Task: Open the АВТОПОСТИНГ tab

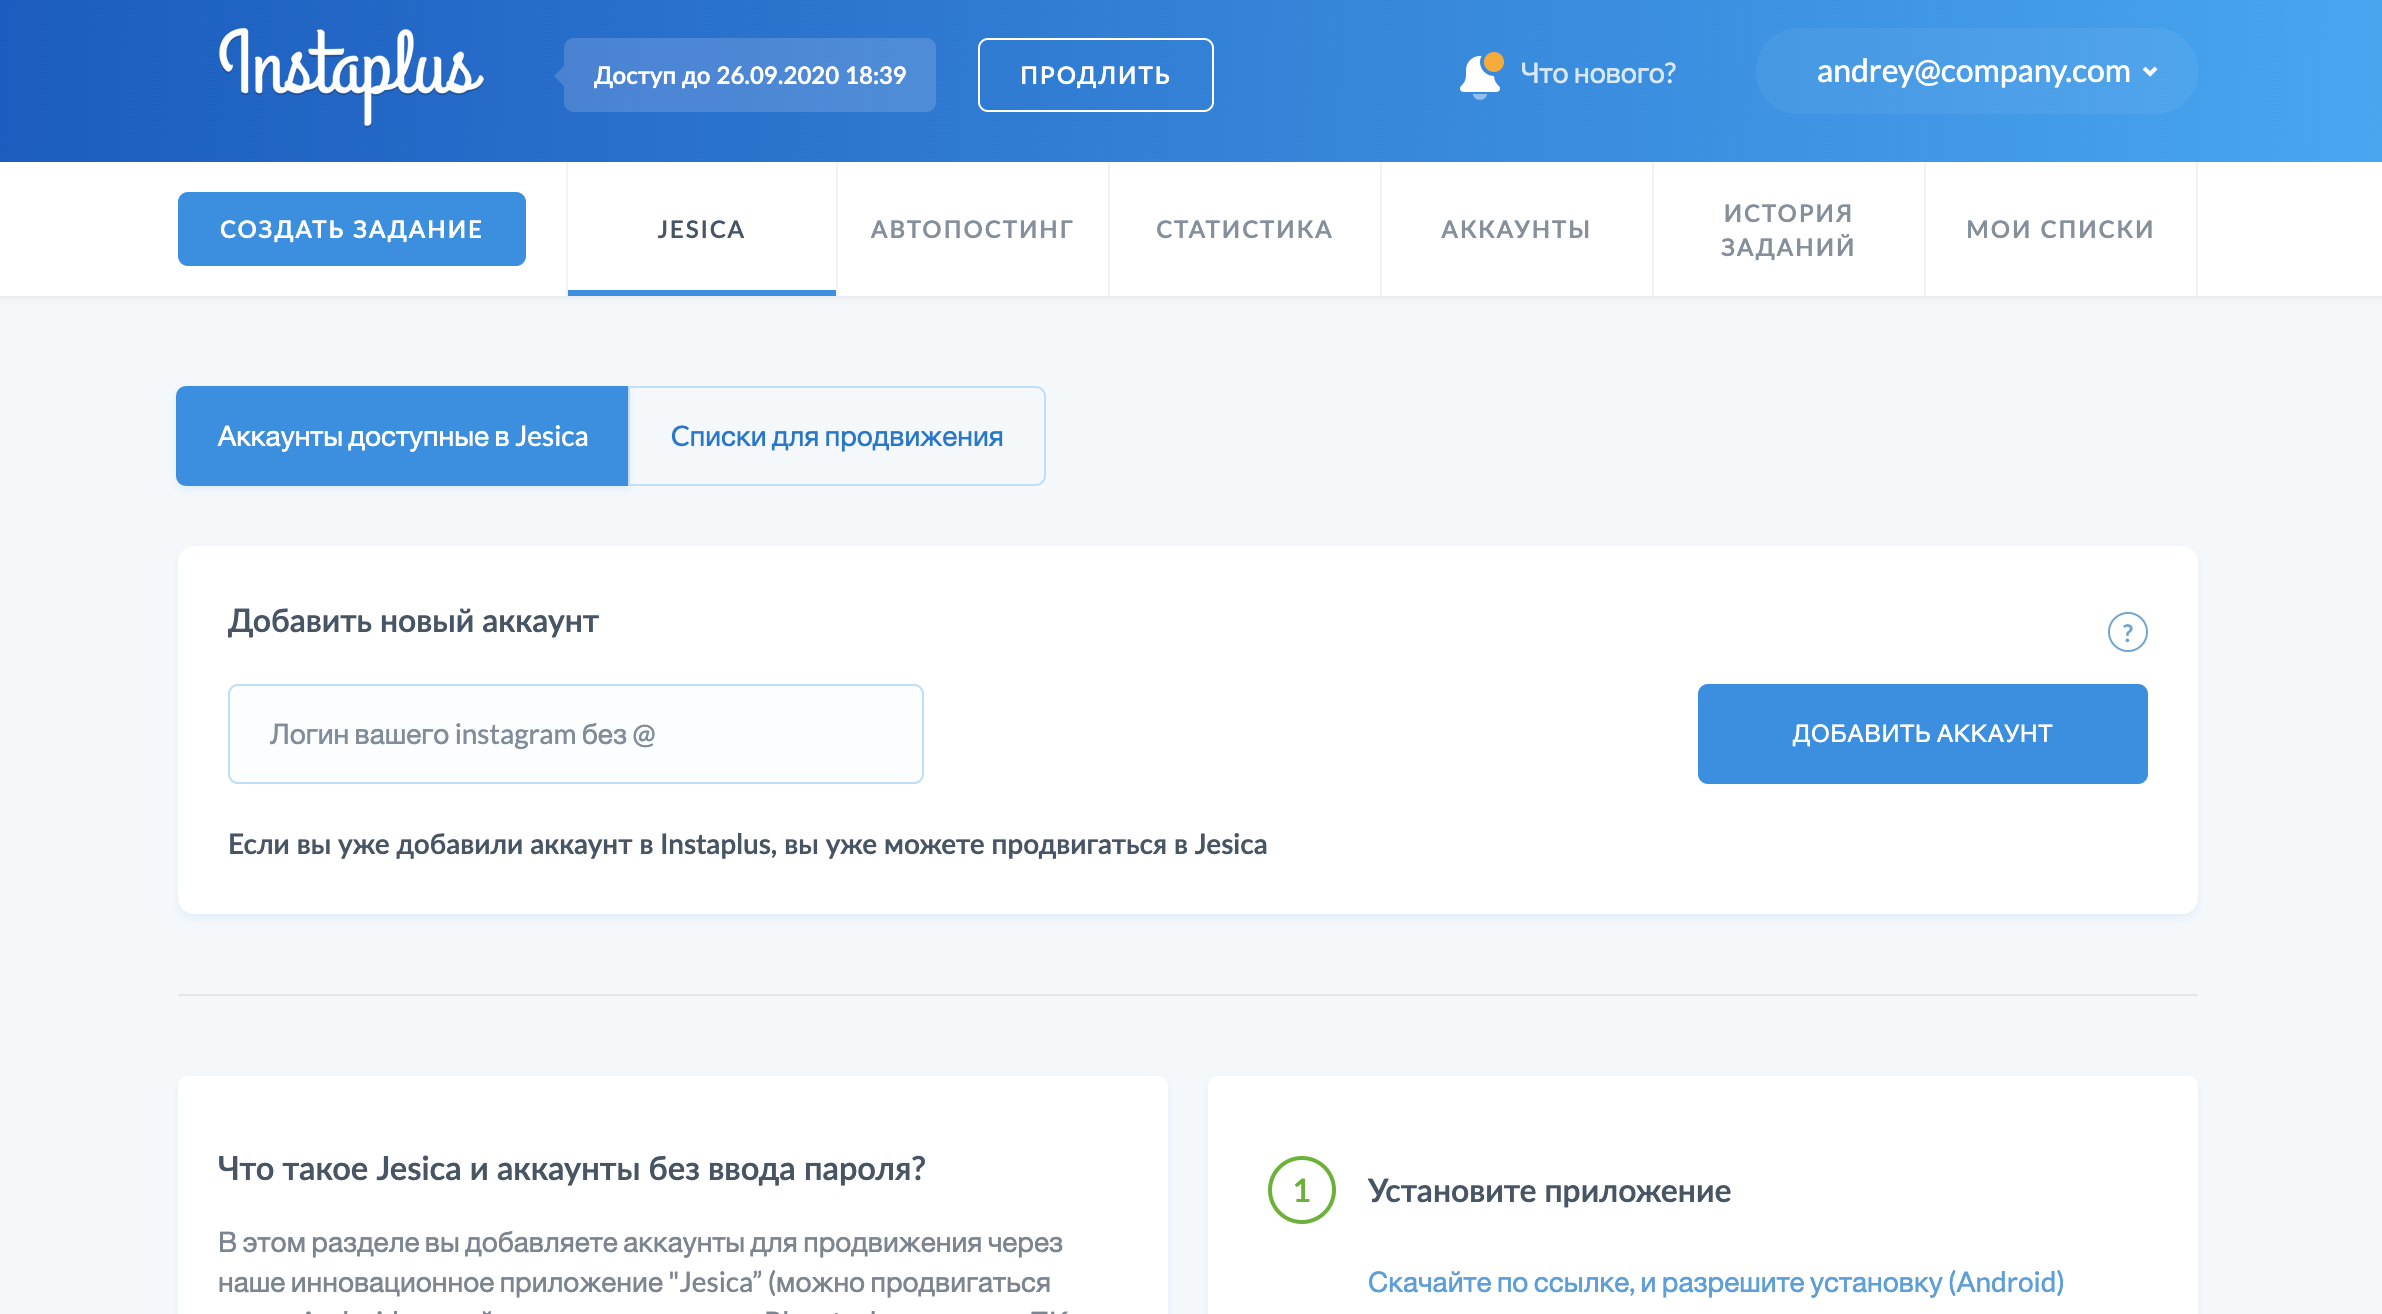Action: (972, 229)
